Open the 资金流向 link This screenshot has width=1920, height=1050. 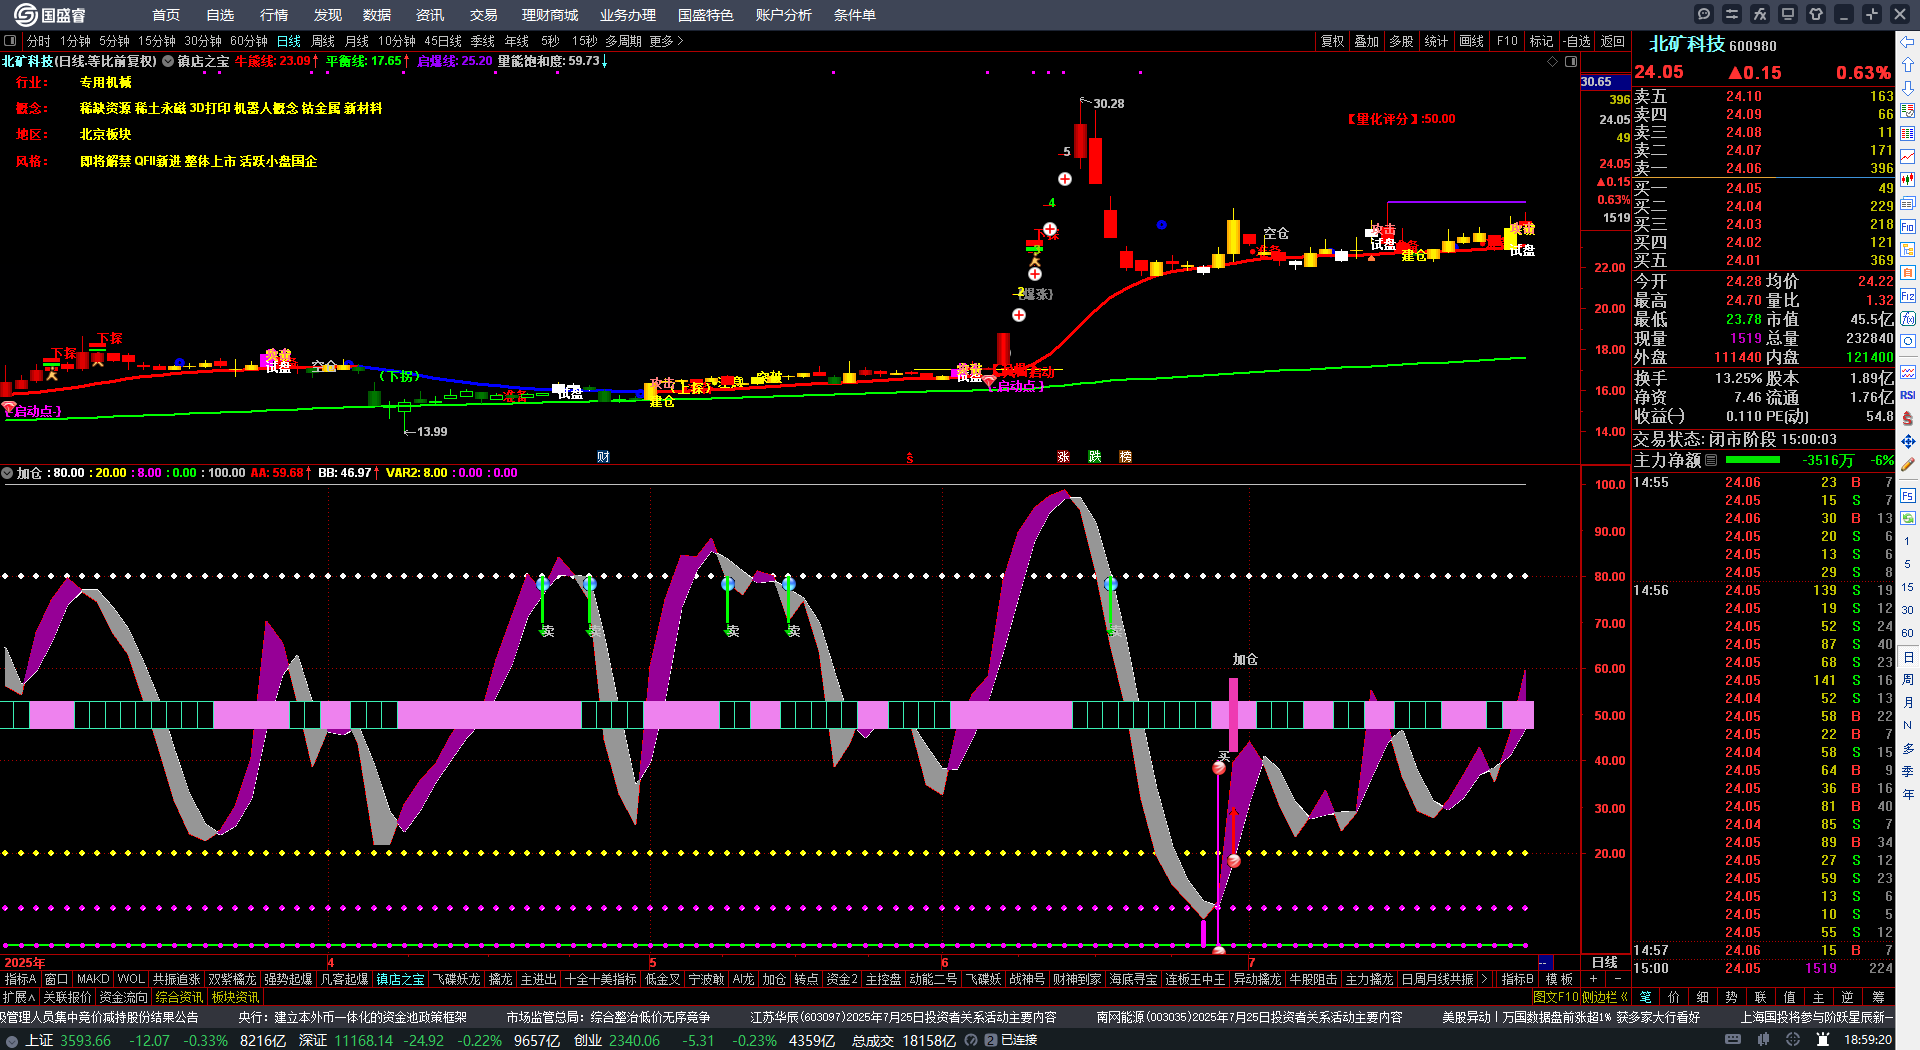click(x=123, y=997)
